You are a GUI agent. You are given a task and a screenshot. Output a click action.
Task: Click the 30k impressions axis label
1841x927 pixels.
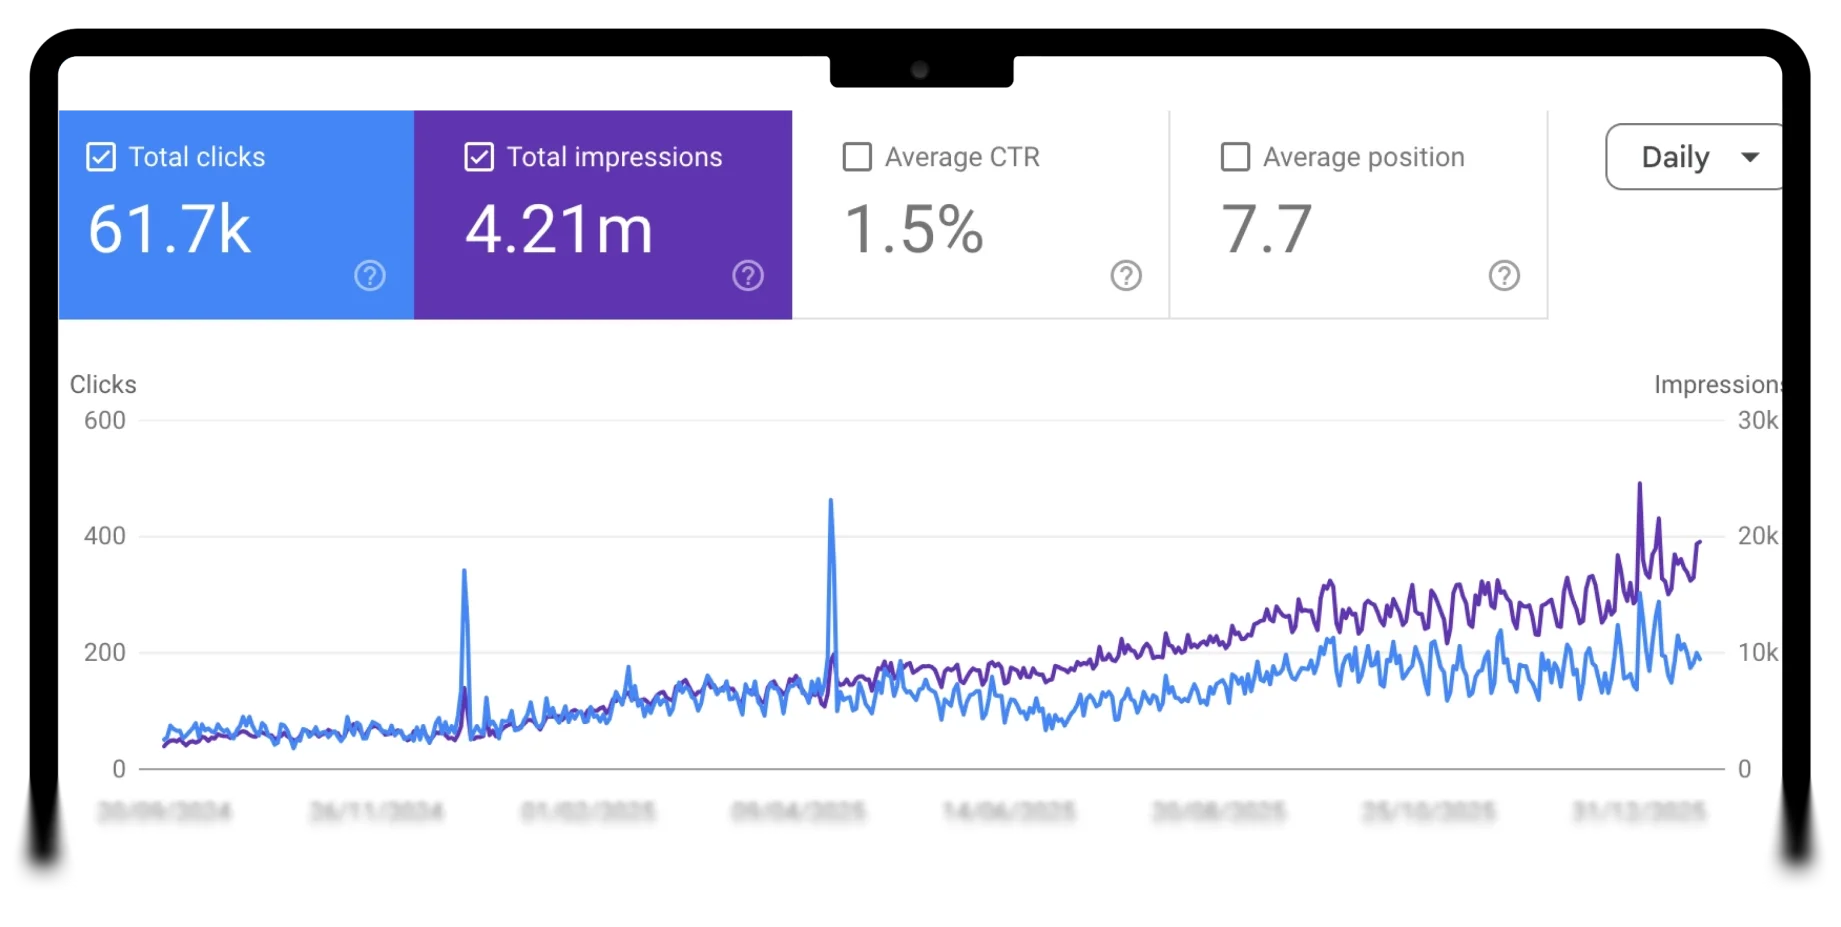1757,421
